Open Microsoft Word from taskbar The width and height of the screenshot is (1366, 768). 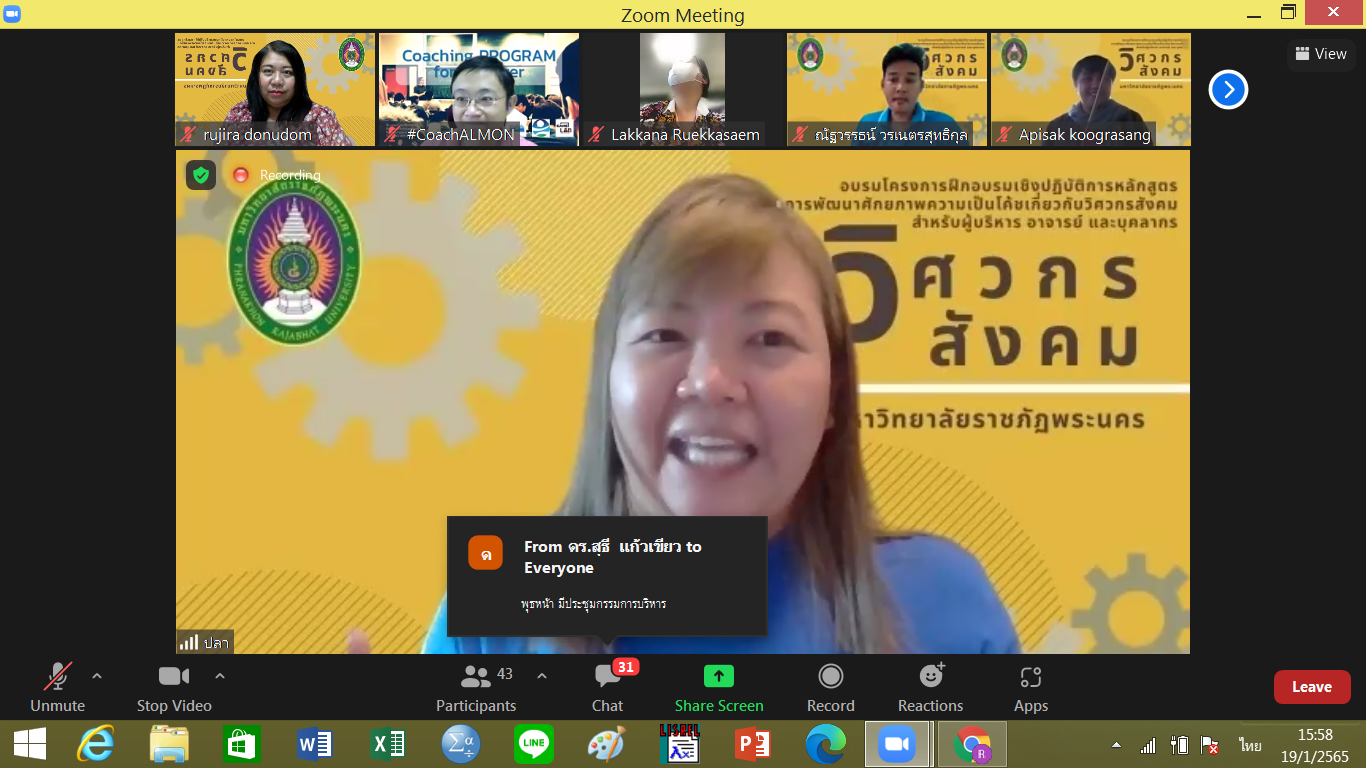(315, 745)
